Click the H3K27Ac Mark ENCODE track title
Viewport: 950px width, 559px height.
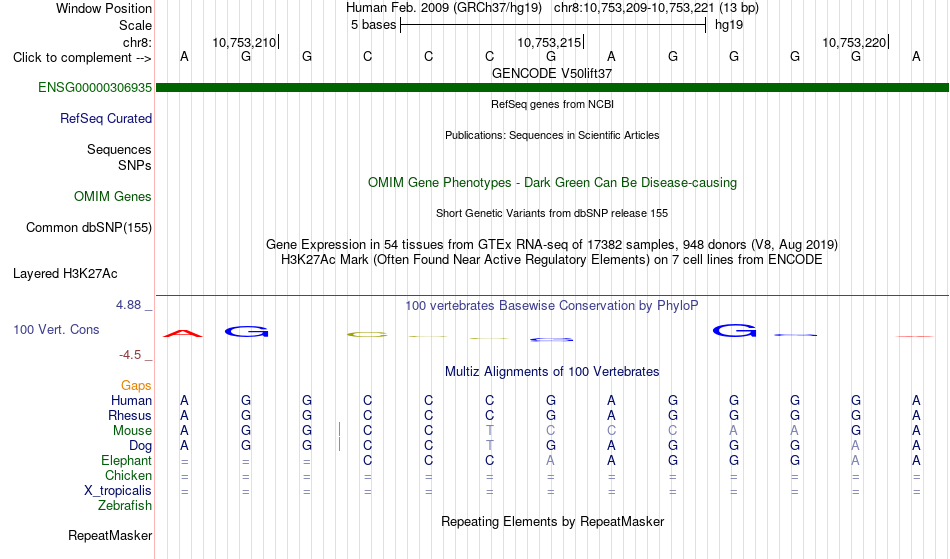click(552, 260)
